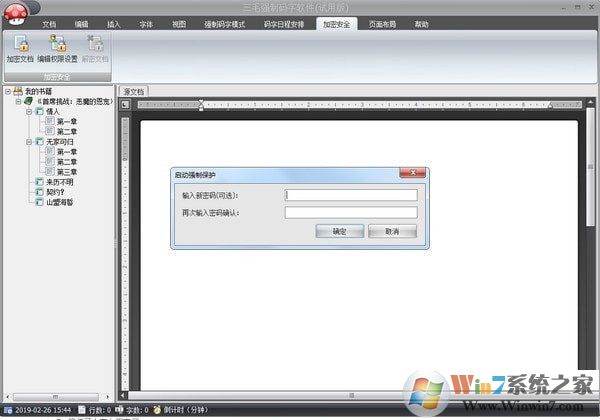The height and width of the screenshot is (420, 600).
Task: Click the volume icon beside 来历不明
Action: coord(39,182)
